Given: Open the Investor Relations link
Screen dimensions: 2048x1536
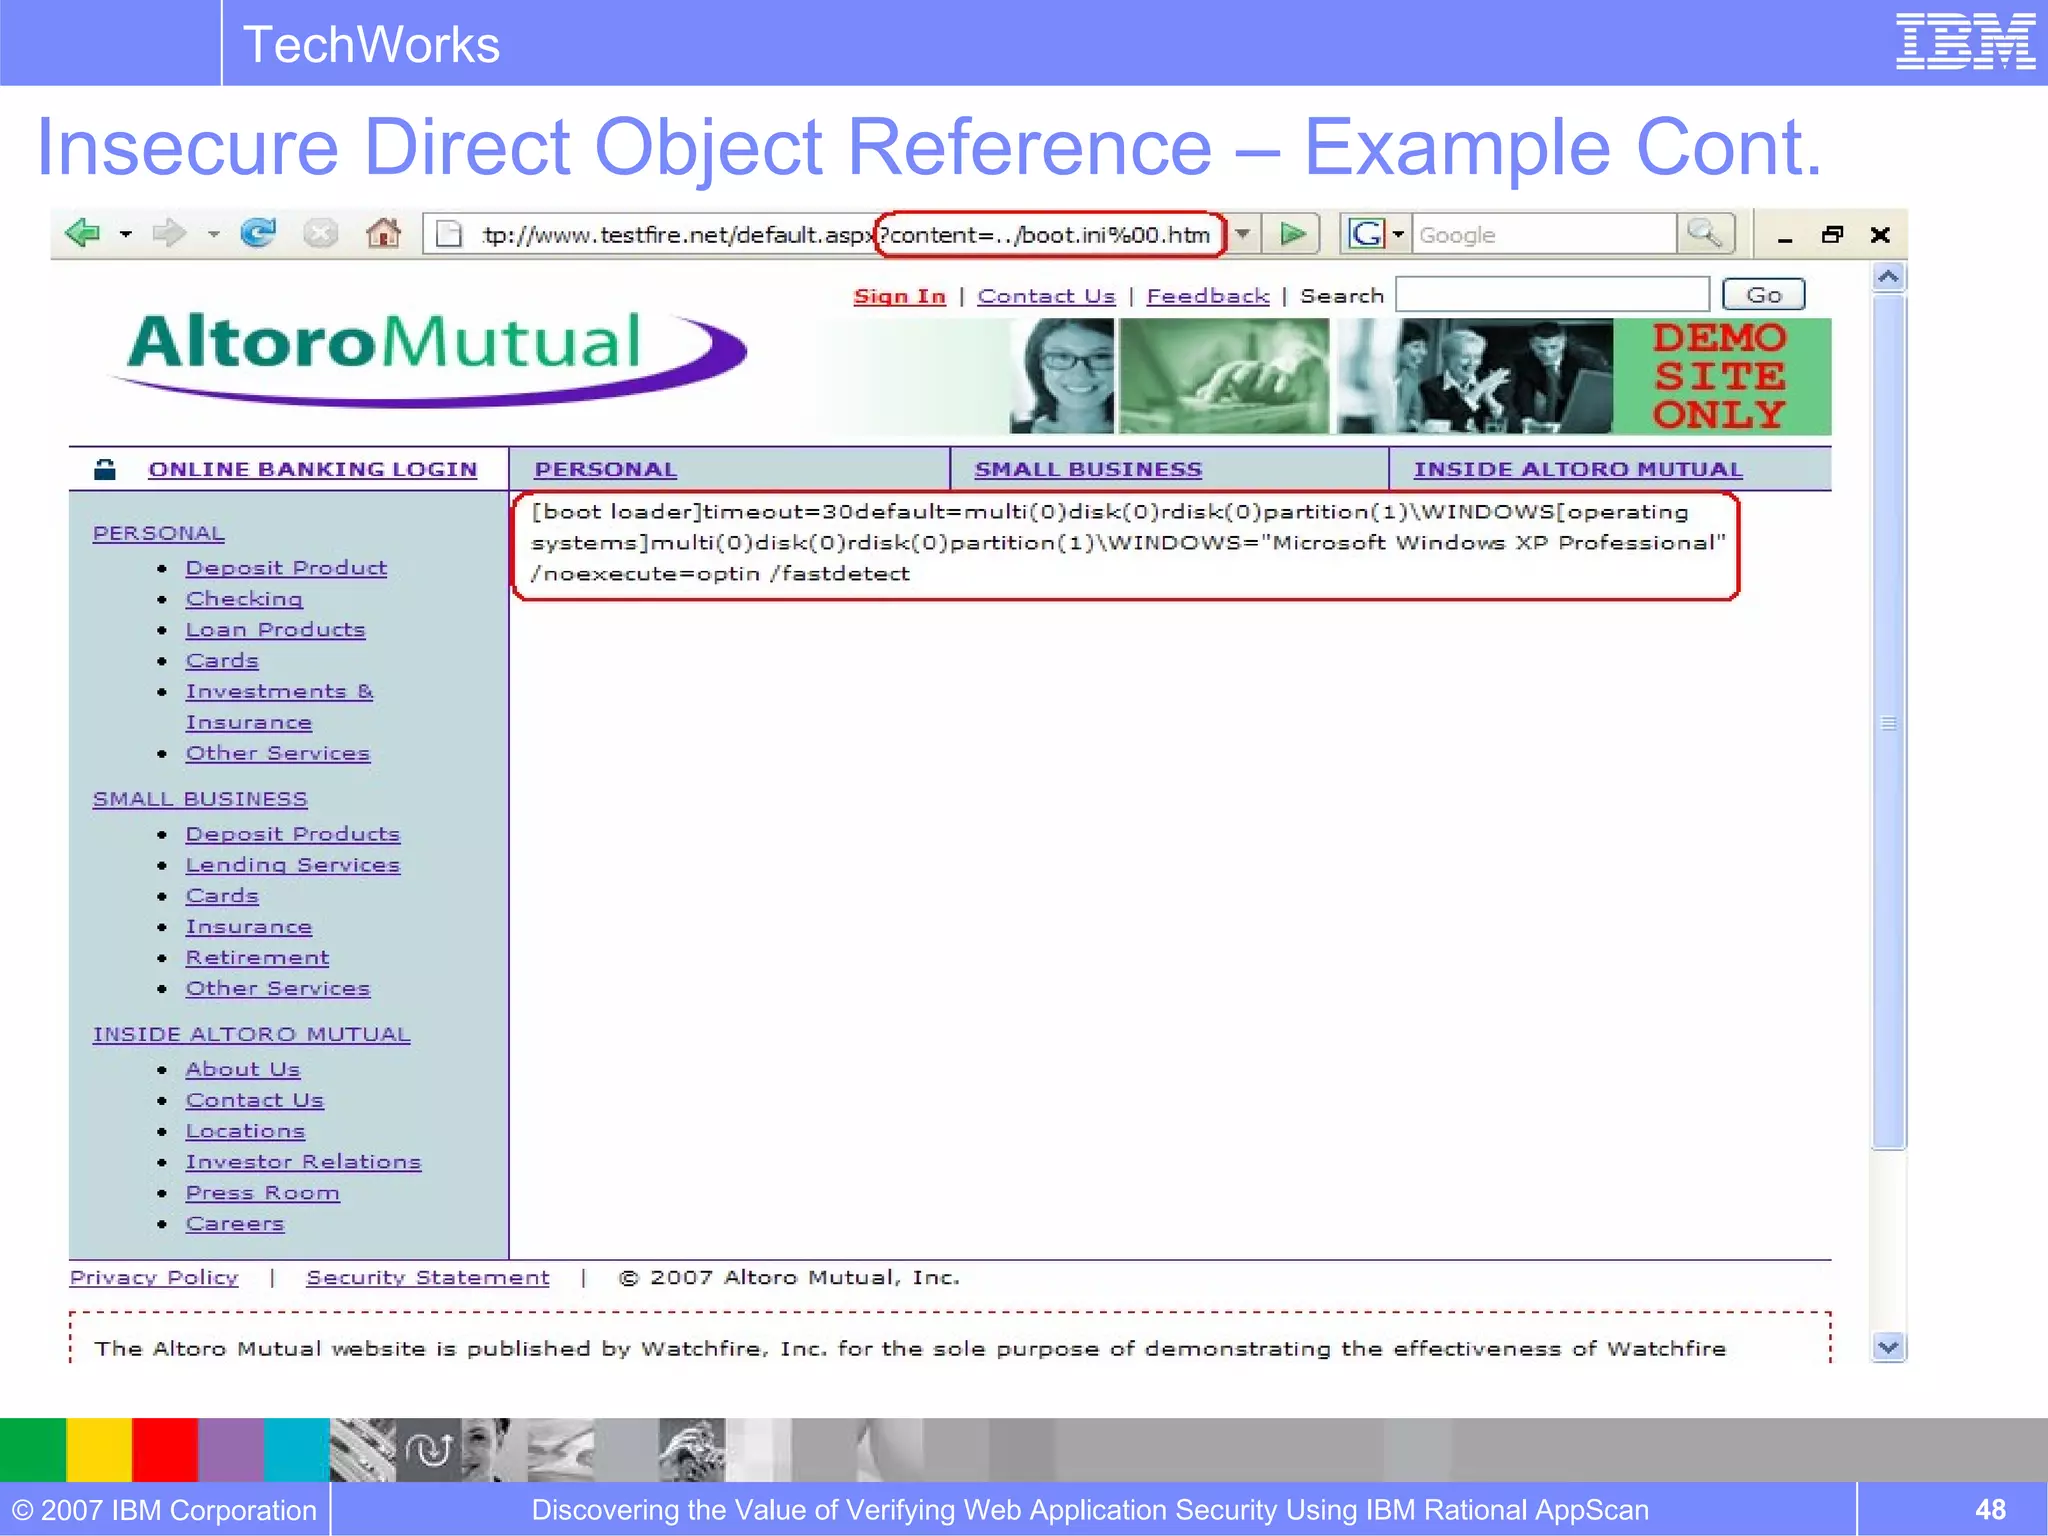Looking at the screenshot, I should click(x=303, y=1162).
